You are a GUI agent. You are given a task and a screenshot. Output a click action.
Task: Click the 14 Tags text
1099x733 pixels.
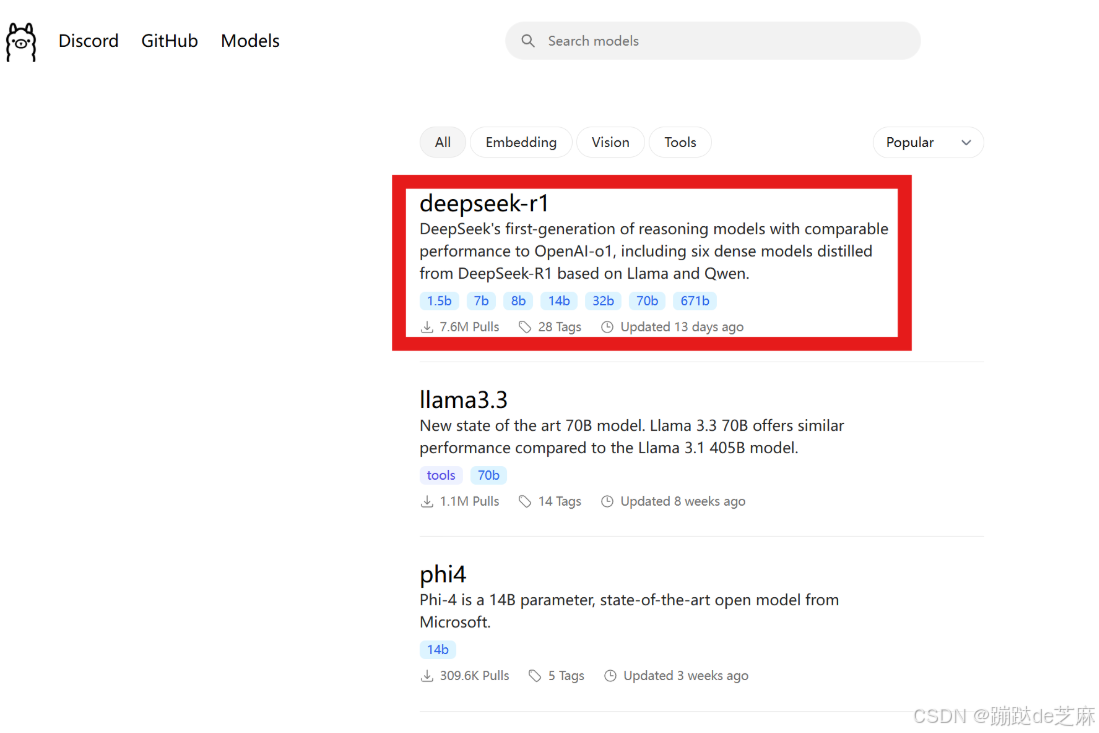pos(560,501)
